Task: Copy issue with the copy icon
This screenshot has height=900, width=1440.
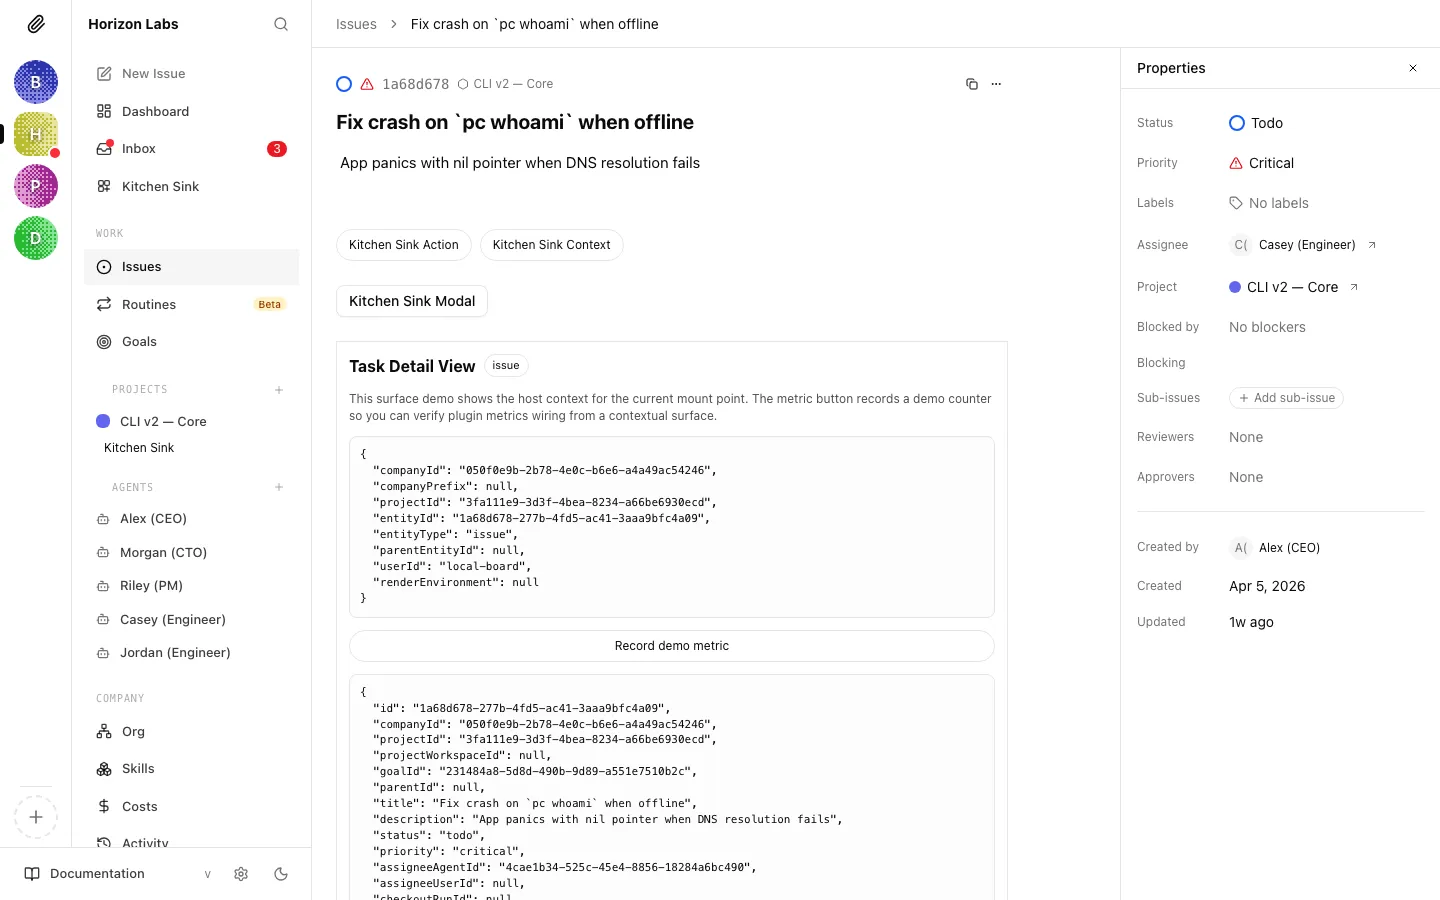Action: (x=971, y=84)
